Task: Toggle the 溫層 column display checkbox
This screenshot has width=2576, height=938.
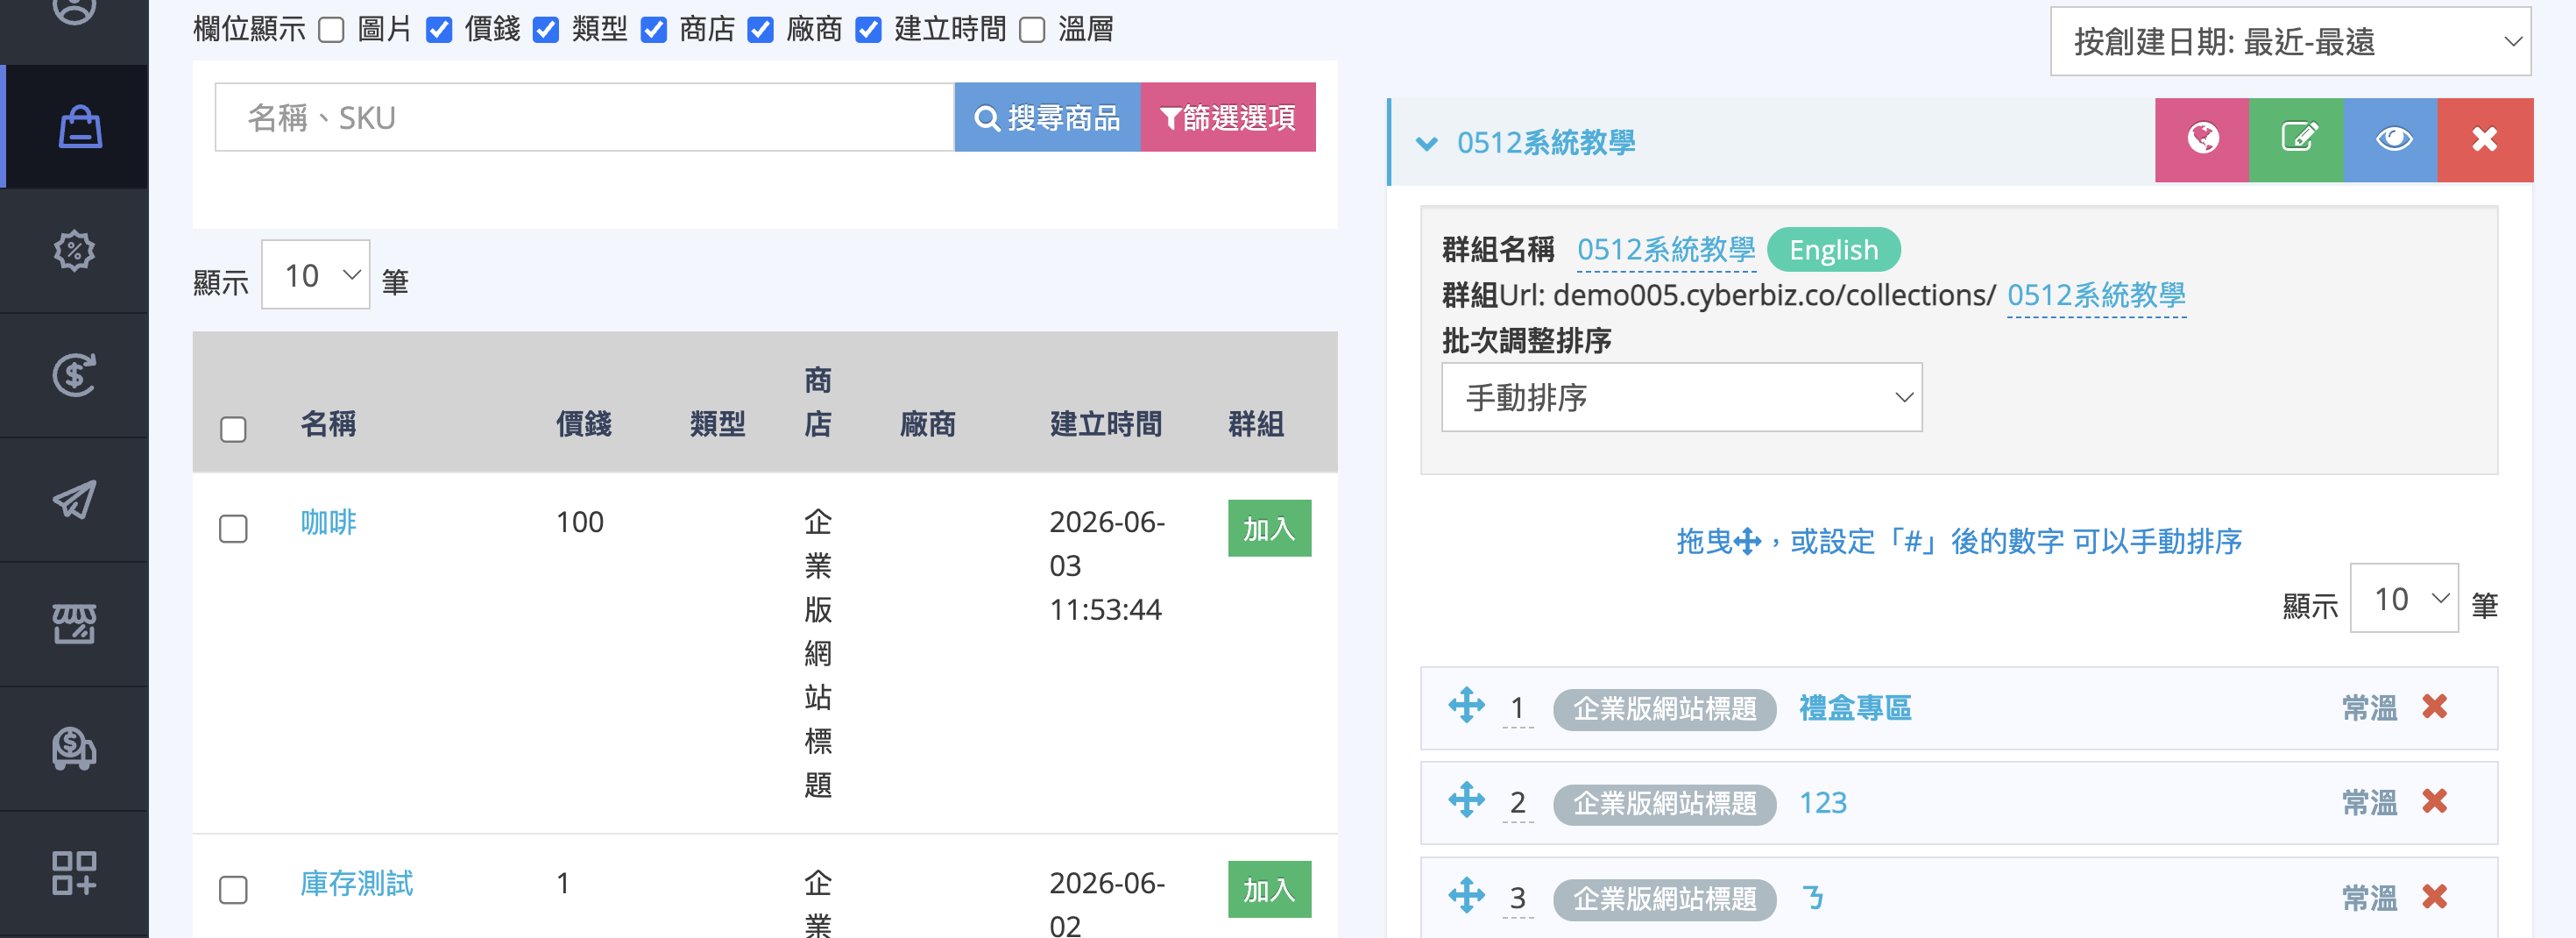Action: [1032, 30]
